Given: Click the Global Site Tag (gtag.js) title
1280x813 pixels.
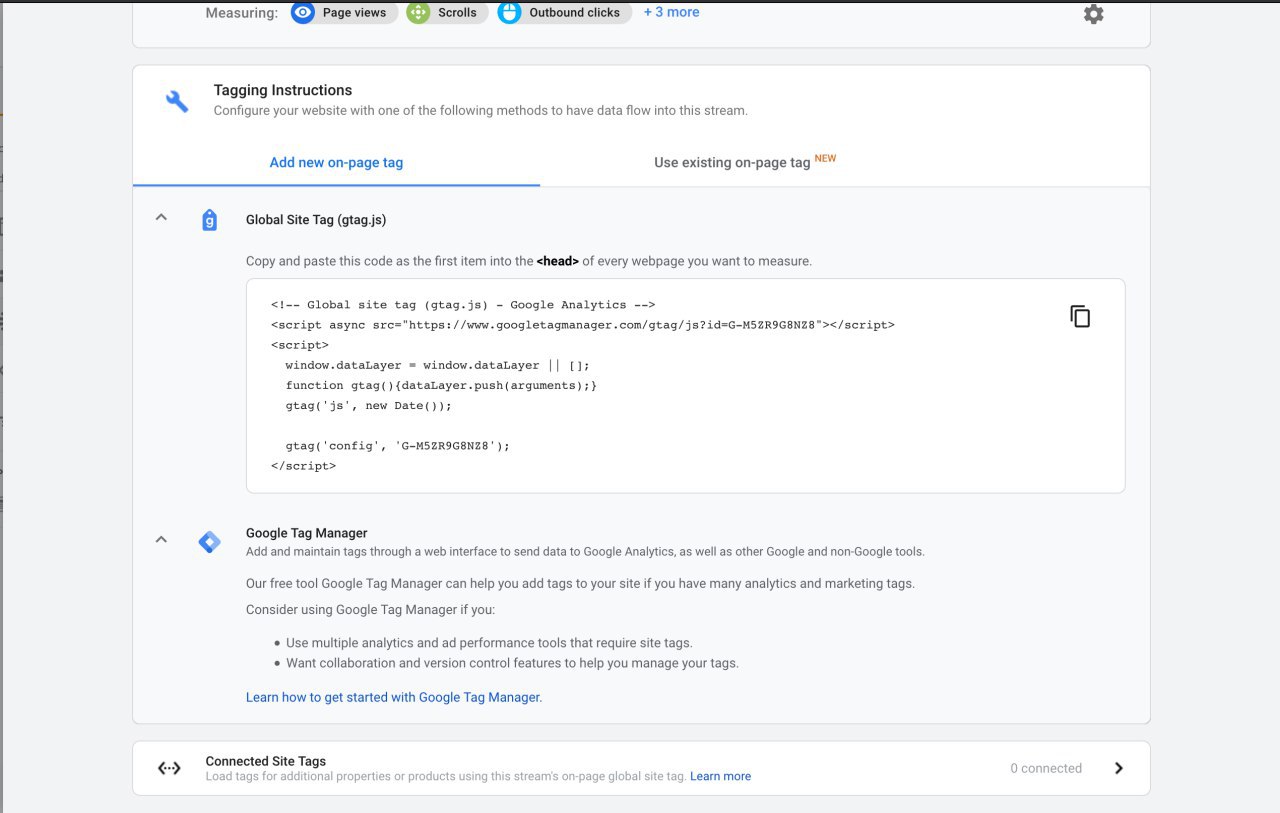Looking at the screenshot, I should [316, 220].
